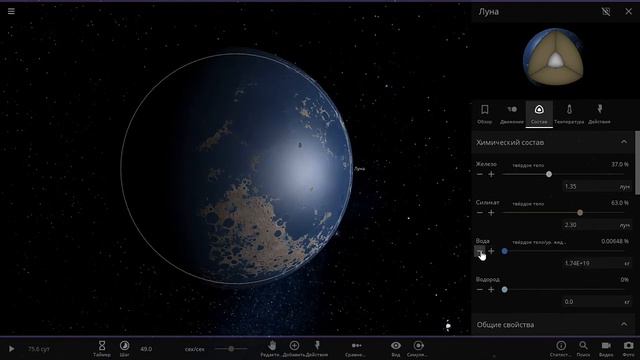
Task: Toggle the pin icon next to Луна title
Action: (x=606, y=11)
